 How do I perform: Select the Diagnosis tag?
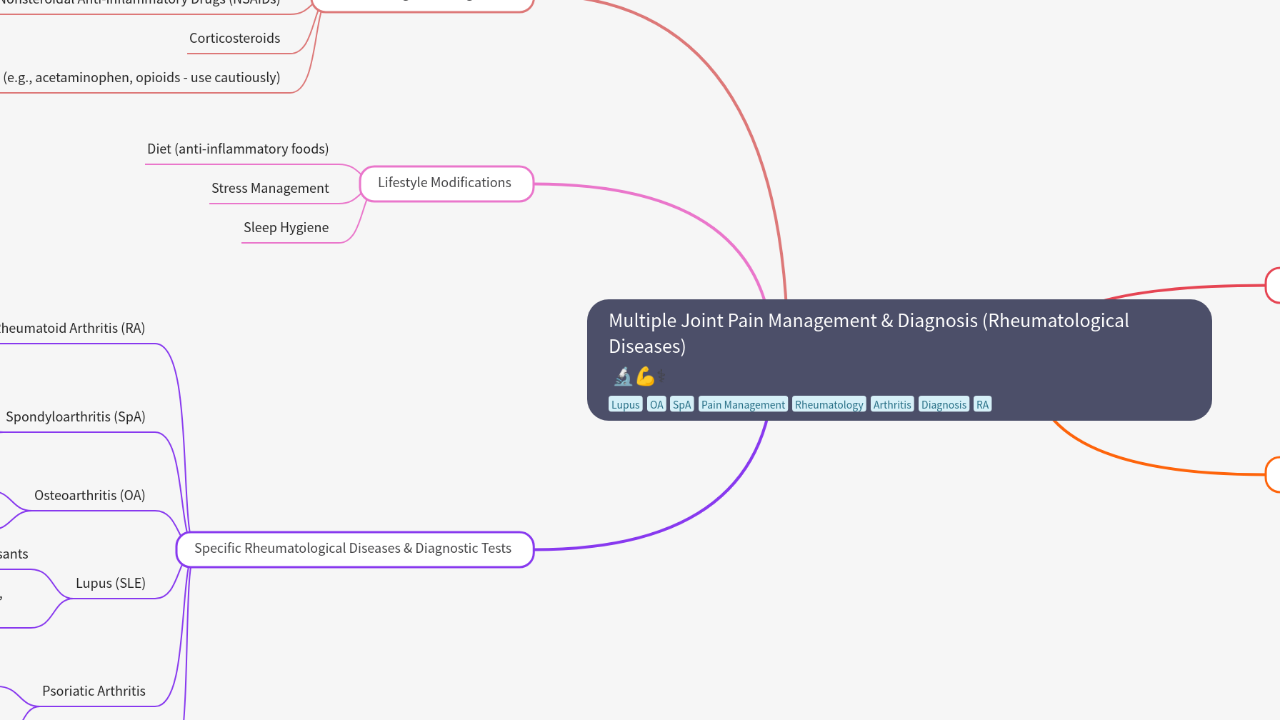[x=944, y=404]
